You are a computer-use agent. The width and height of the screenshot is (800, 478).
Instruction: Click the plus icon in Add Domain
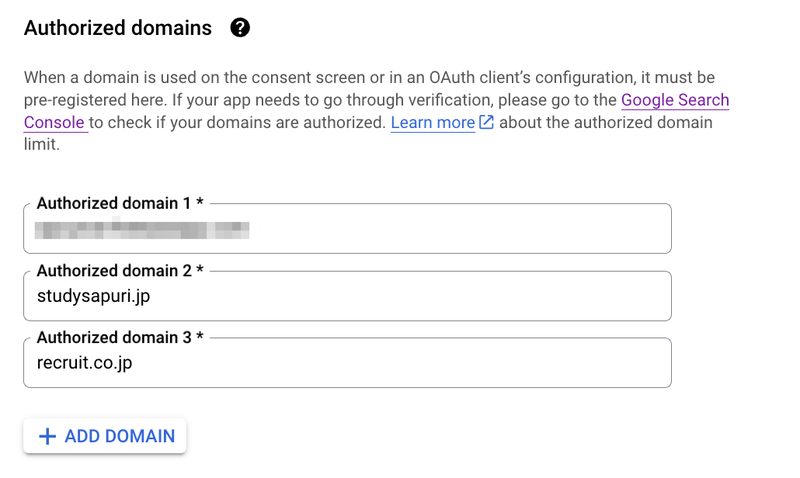pos(47,436)
